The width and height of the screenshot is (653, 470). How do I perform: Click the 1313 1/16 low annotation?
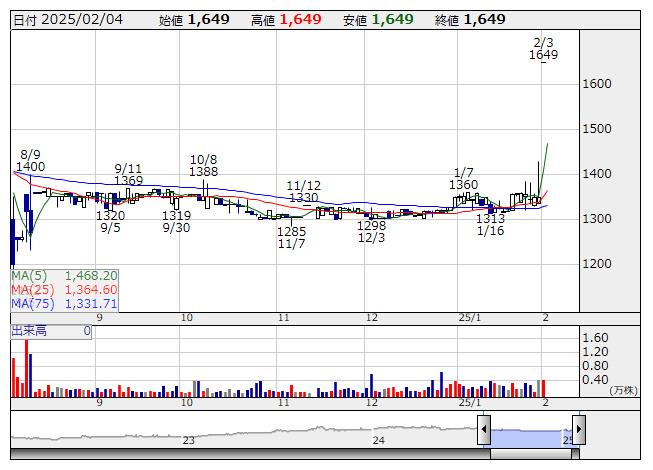tap(491, 224)
